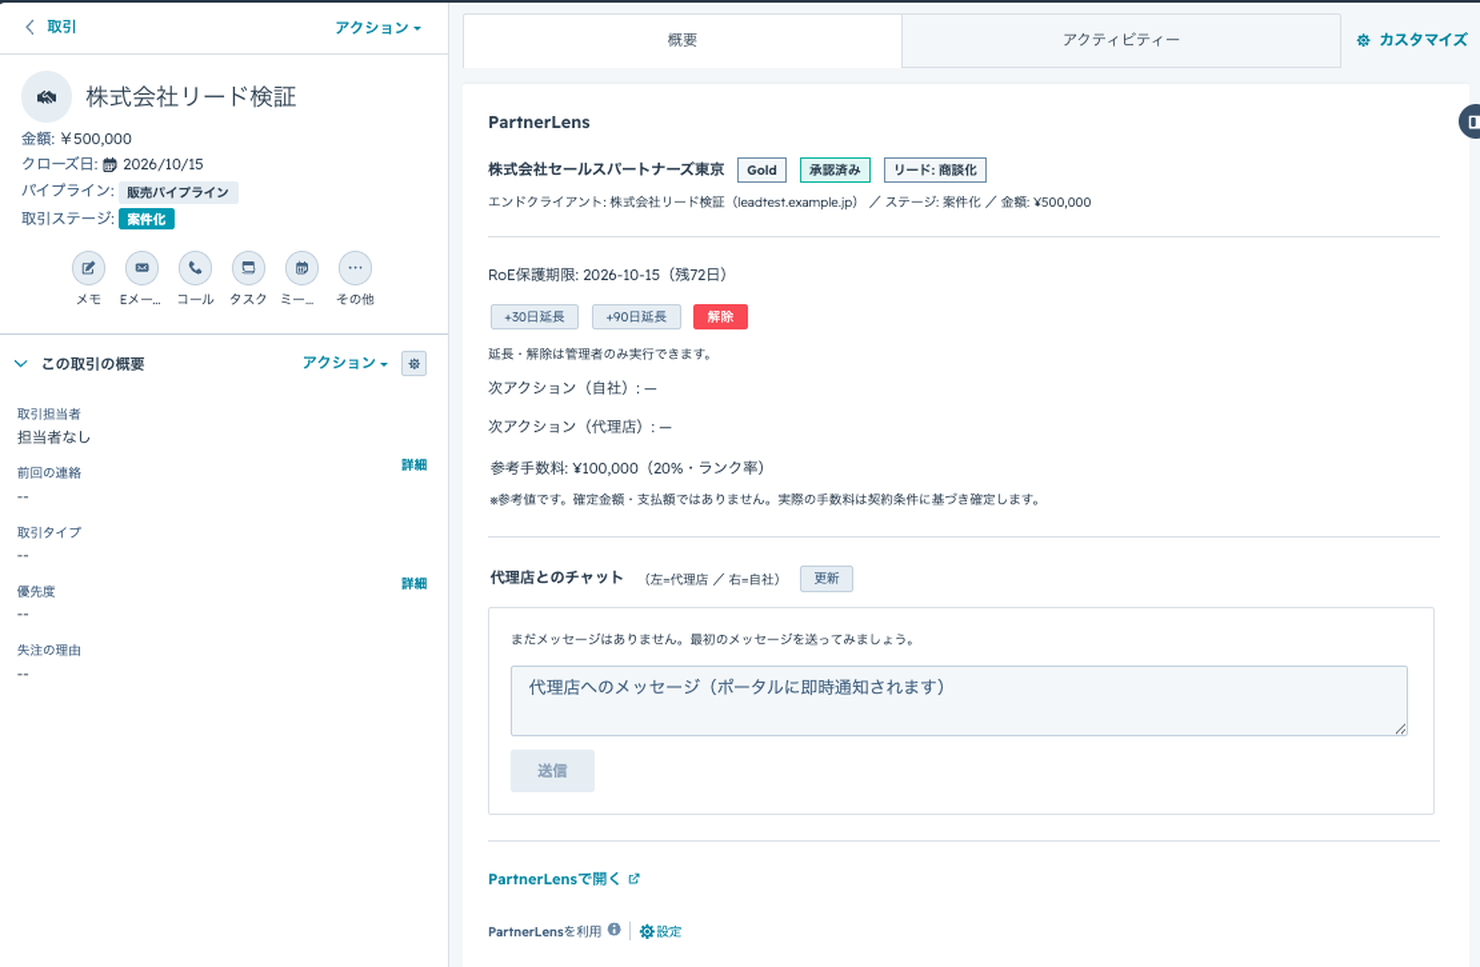Extend RoE by clicking +30日延長
The width and height of the screenshot is (1480, 967).
534,317
